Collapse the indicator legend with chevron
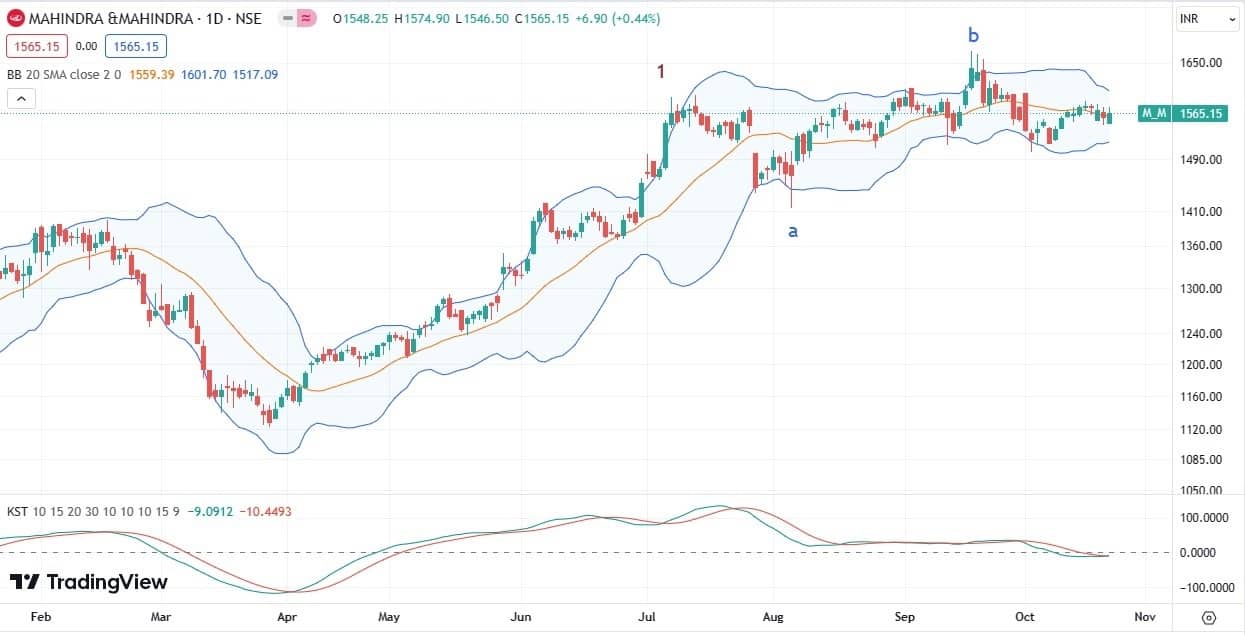The height and width of the screenshot is (635, 1245). tap(21, 98)
